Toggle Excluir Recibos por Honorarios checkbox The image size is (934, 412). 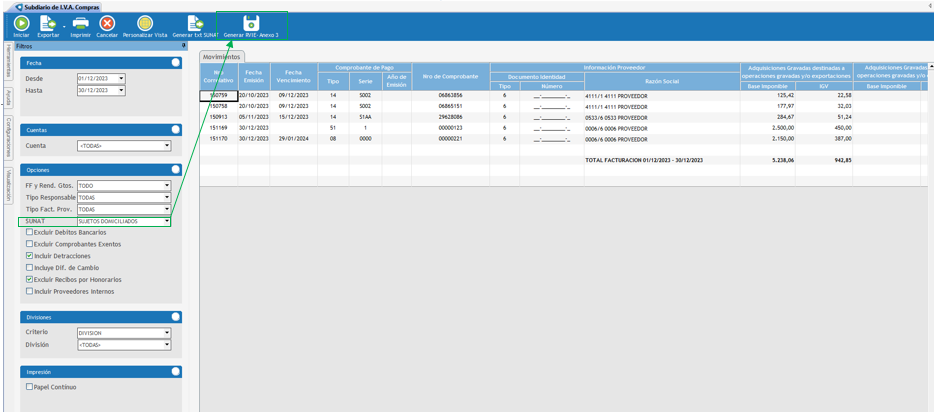(x=29, y=280)
